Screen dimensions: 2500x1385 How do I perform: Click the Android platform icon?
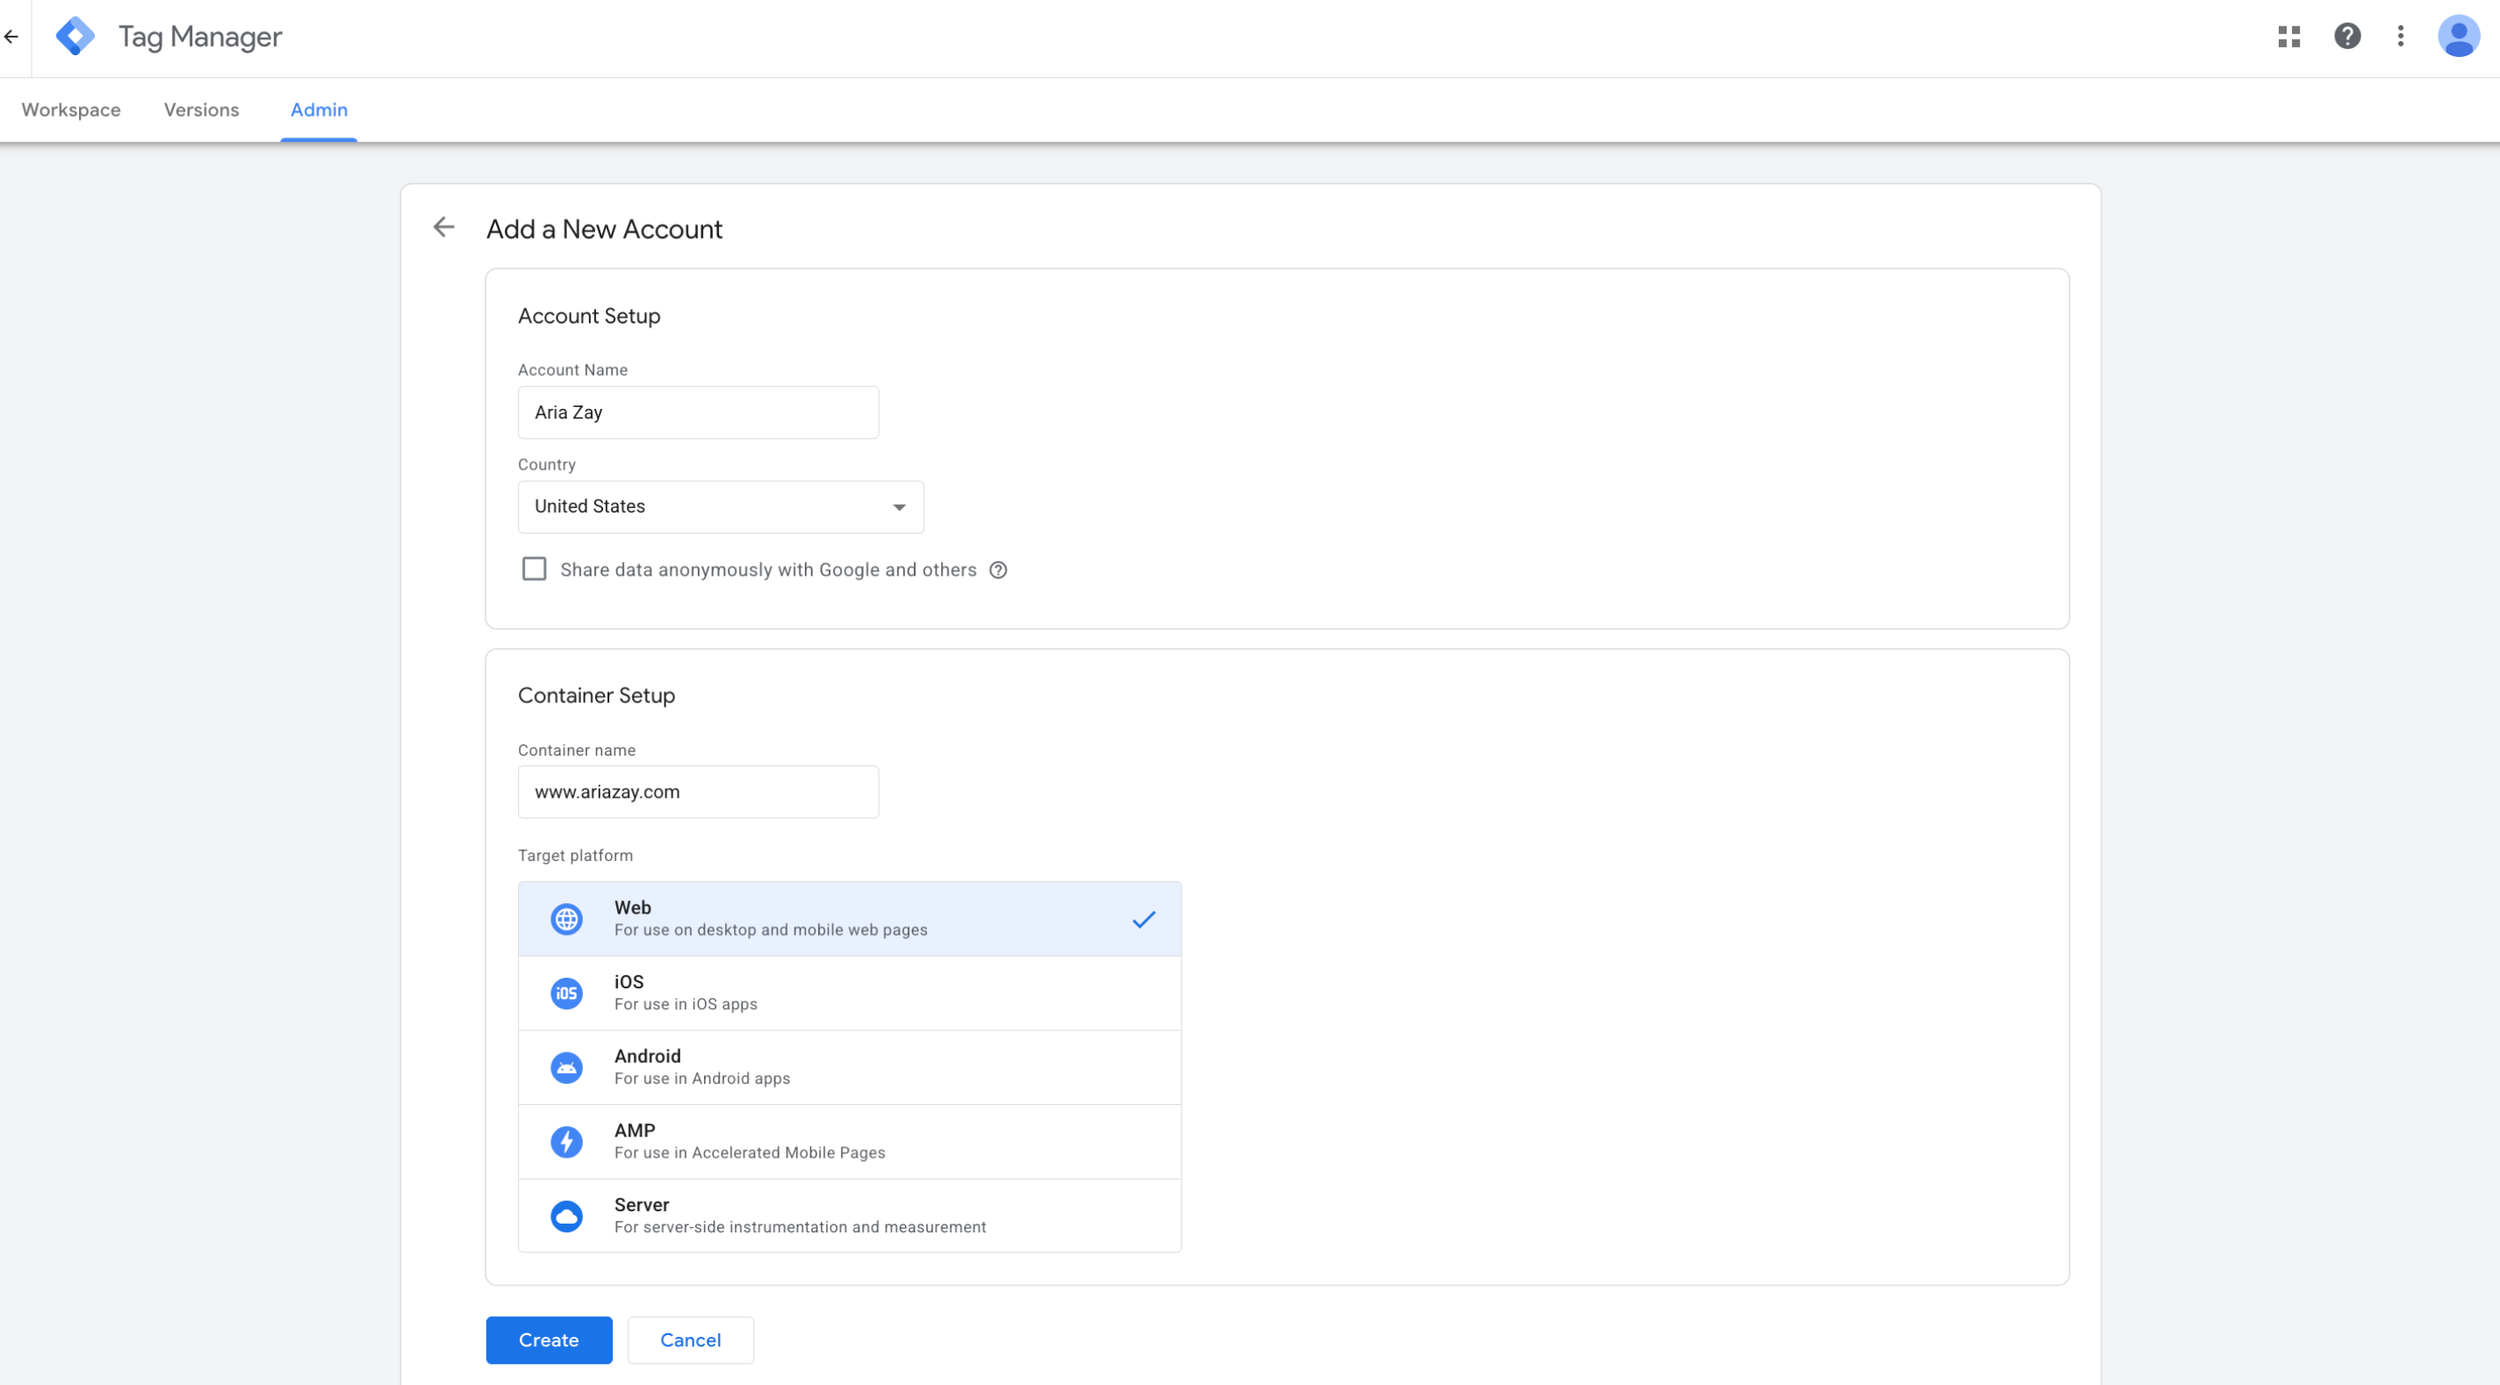[567, 1067]
